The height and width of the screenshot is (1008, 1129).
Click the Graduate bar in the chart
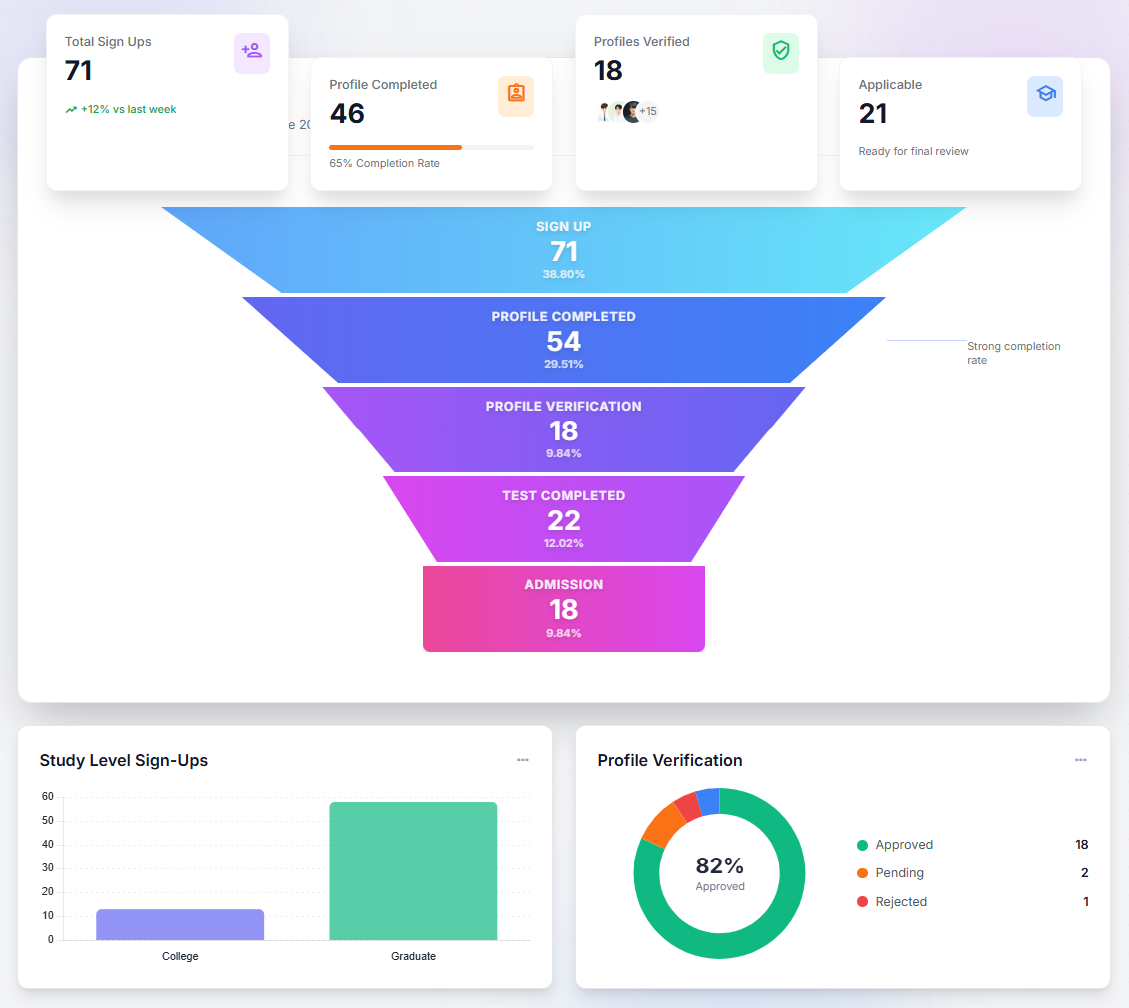tap(413, 870)
